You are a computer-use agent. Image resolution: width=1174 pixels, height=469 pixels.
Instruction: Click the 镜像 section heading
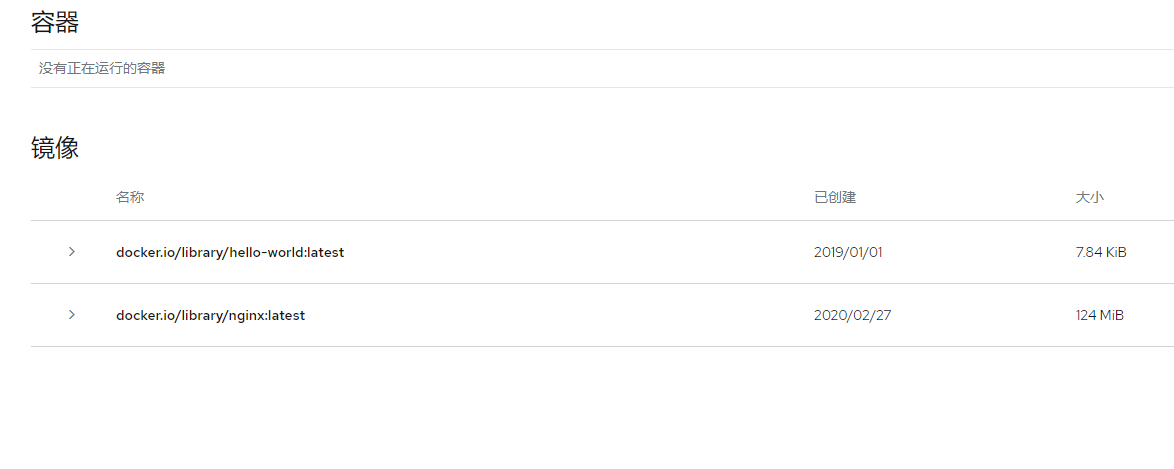coord(55,149)
